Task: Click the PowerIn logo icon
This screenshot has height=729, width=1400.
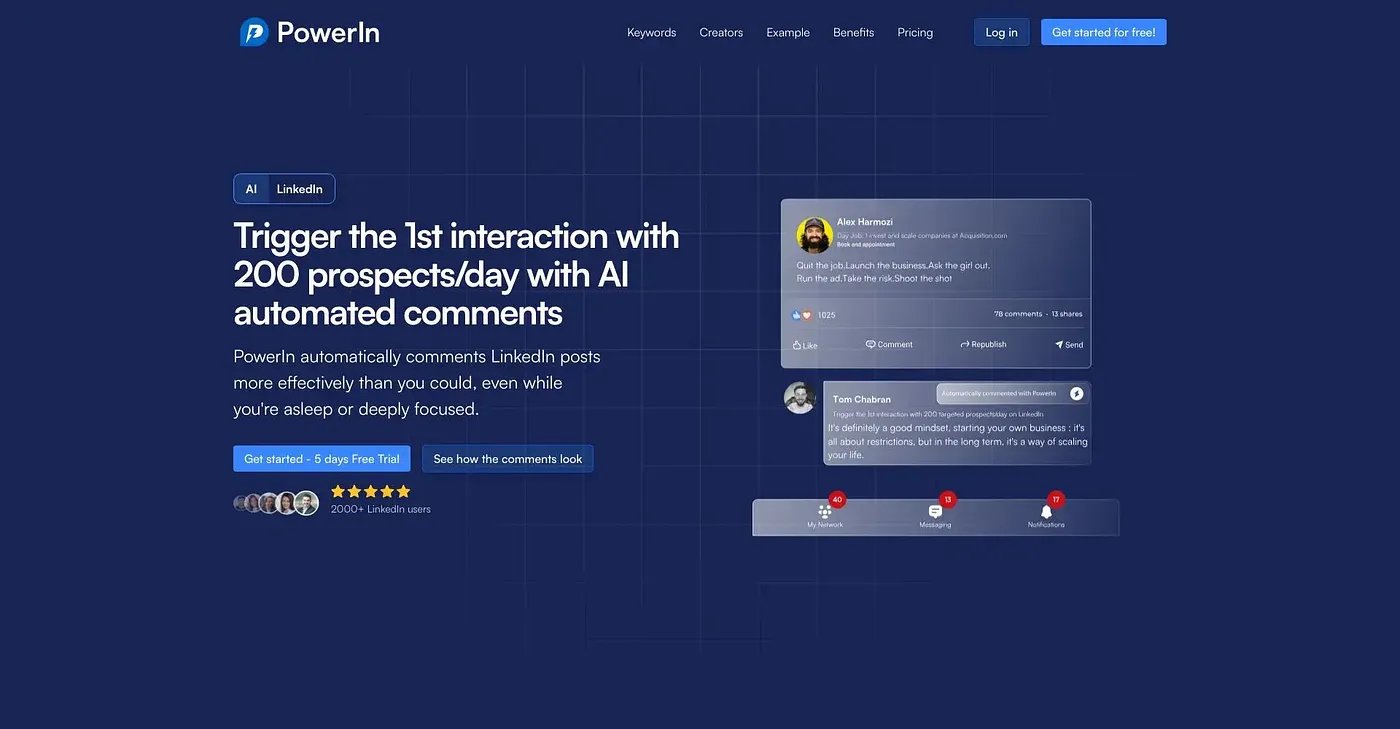Action: [x=254, y=32]
